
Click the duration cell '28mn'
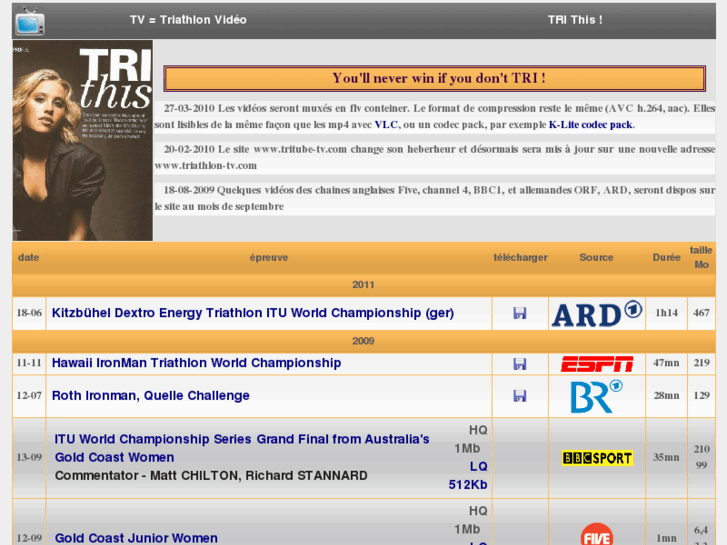(666, 396)
